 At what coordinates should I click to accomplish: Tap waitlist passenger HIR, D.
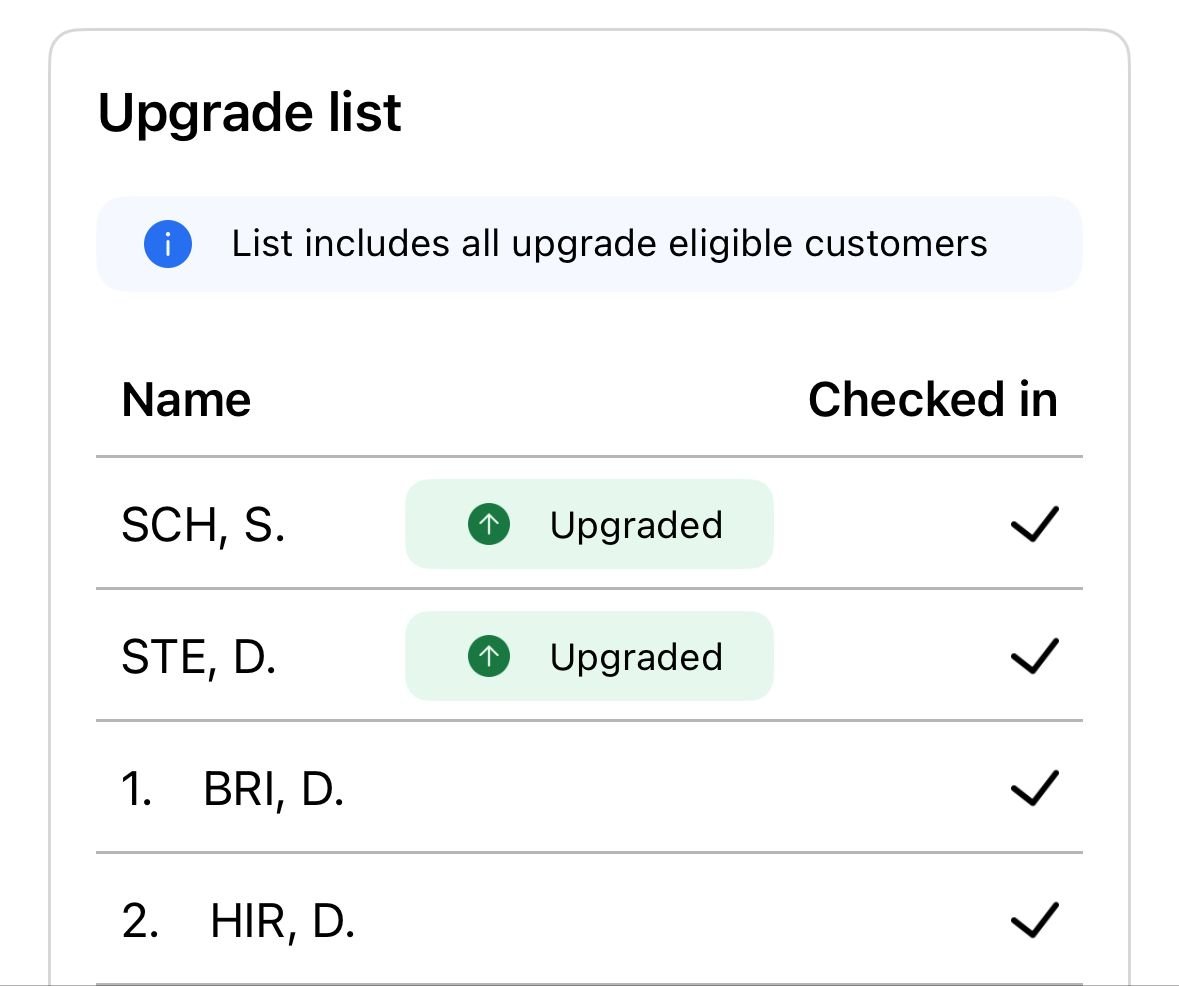point(282,922)
